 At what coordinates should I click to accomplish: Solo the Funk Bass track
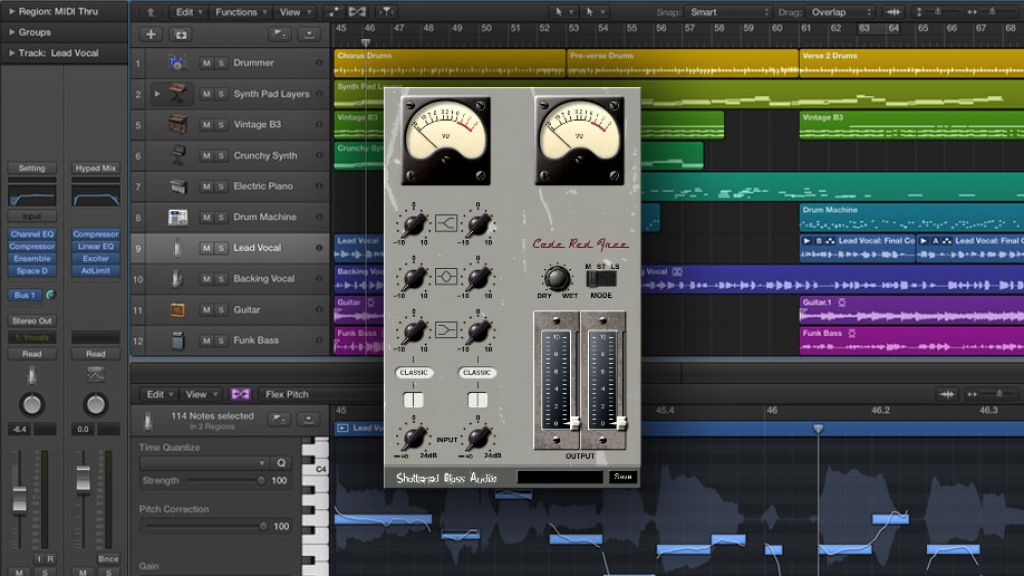[x=221, y=340]
